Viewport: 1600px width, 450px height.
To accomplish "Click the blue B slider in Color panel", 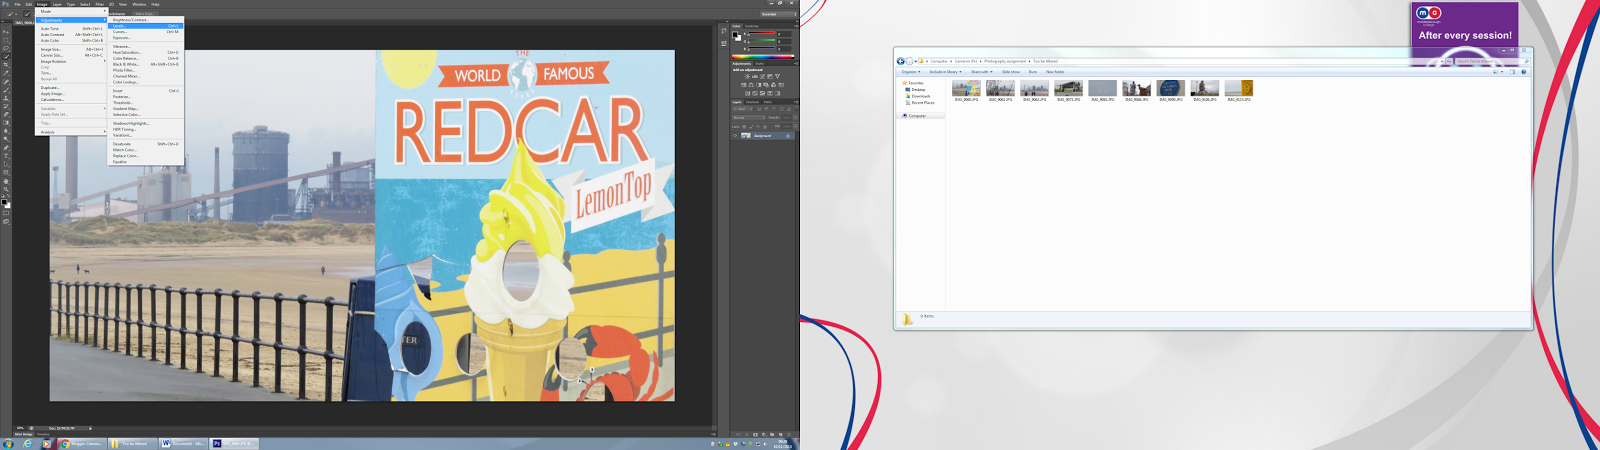I will click(x=762, y=48).
